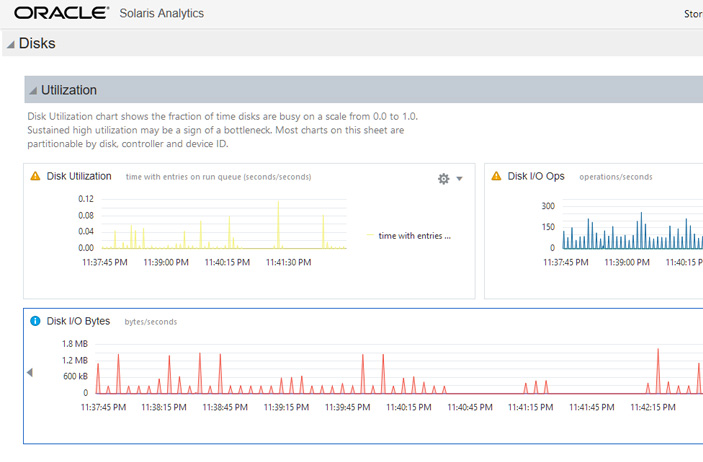Click the Disk I/O Bytes info icon
Screen dimensions: 703x462
pyautogui.click(x=35, y=321)
